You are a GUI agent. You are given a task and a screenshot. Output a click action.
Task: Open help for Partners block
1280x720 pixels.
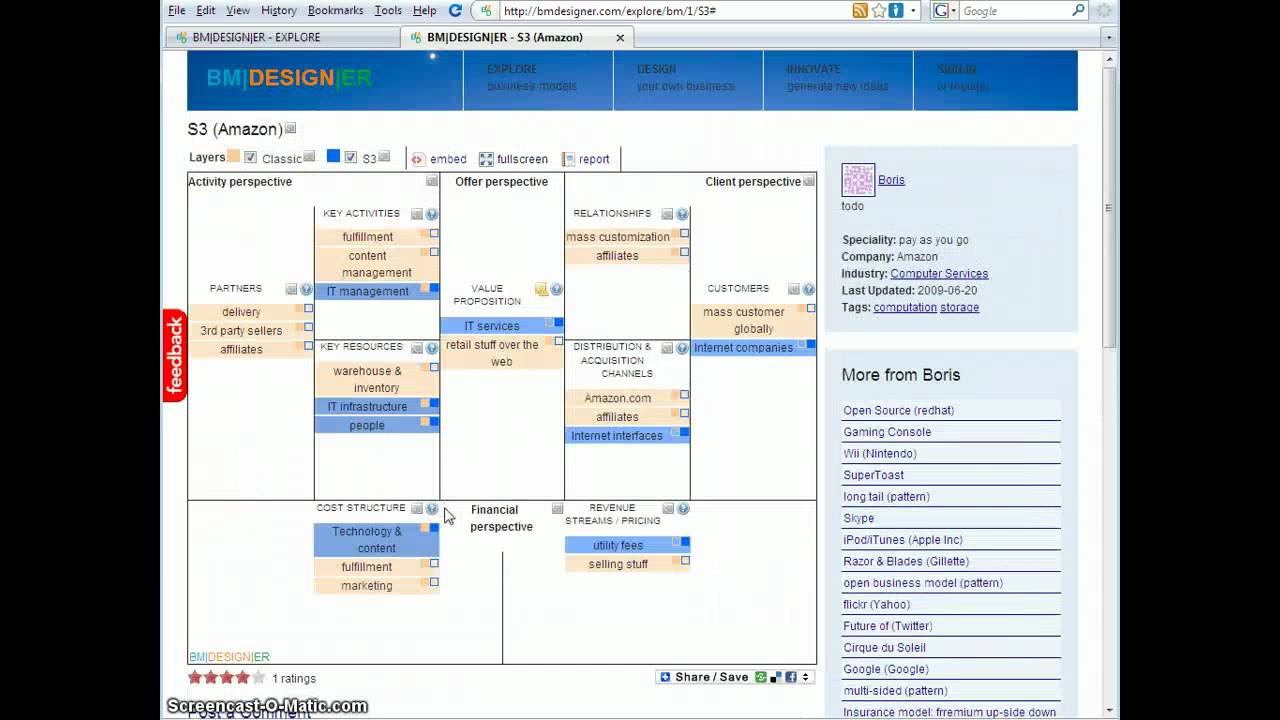(x=306, y=290)
